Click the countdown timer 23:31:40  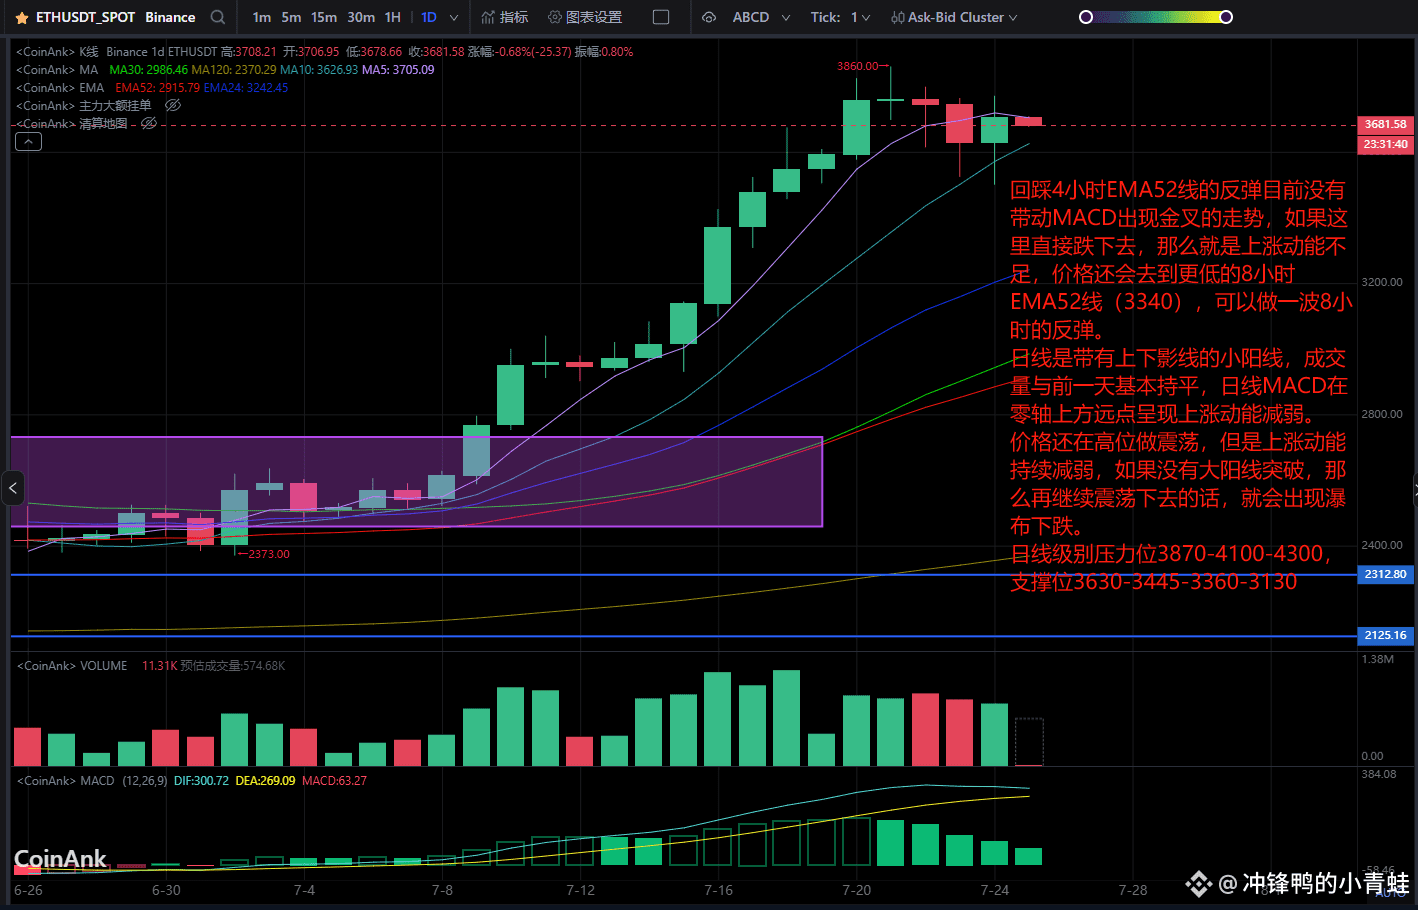coord(1385,144)
